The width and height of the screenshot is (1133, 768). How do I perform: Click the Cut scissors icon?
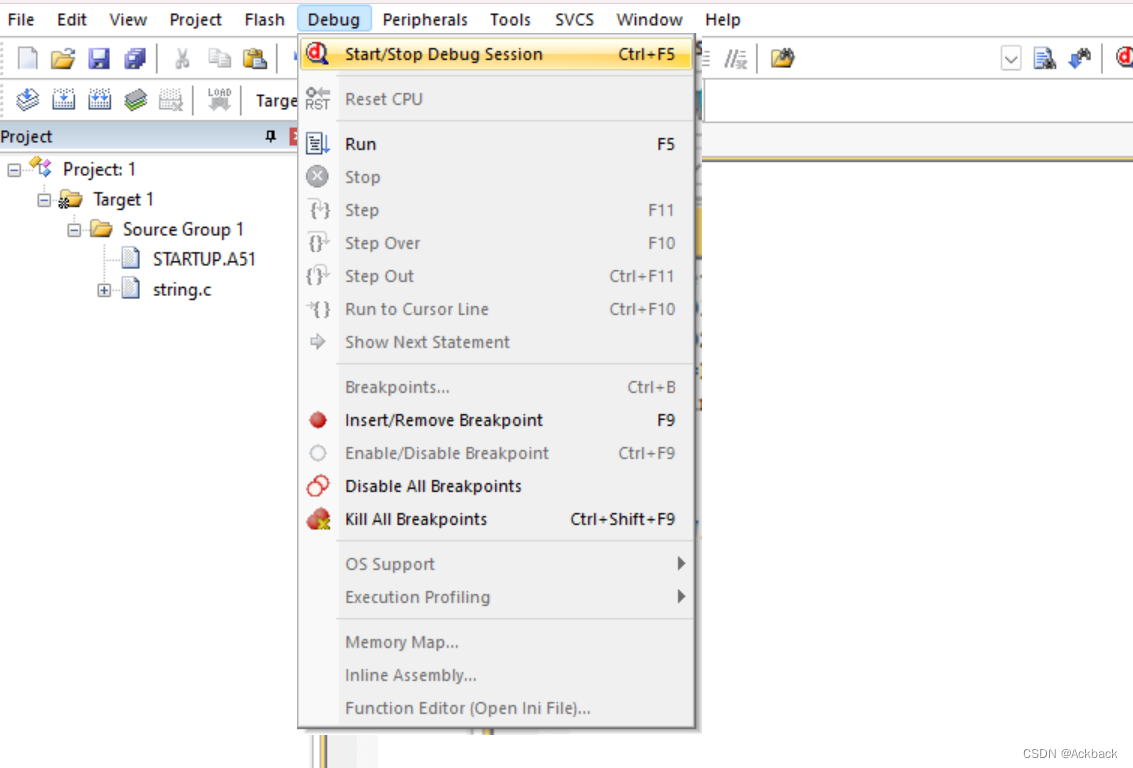(182, 58)
